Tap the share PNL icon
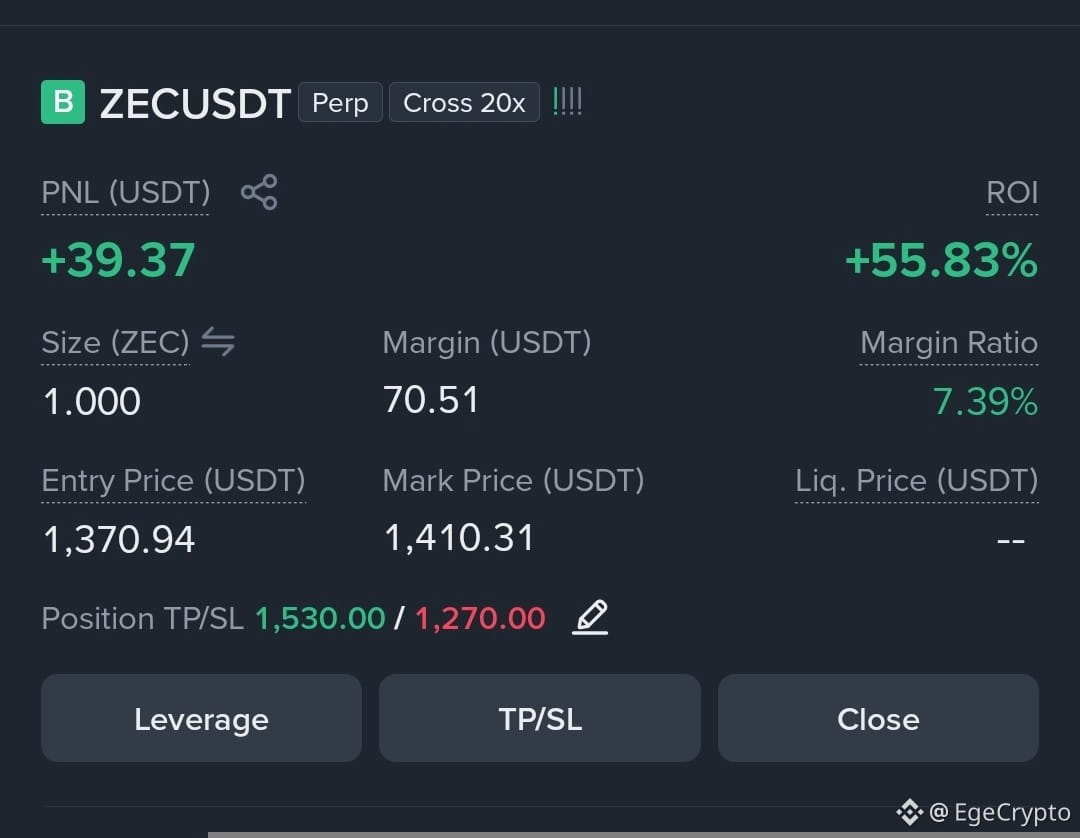The image size is (1080, 838). (259, 192)
